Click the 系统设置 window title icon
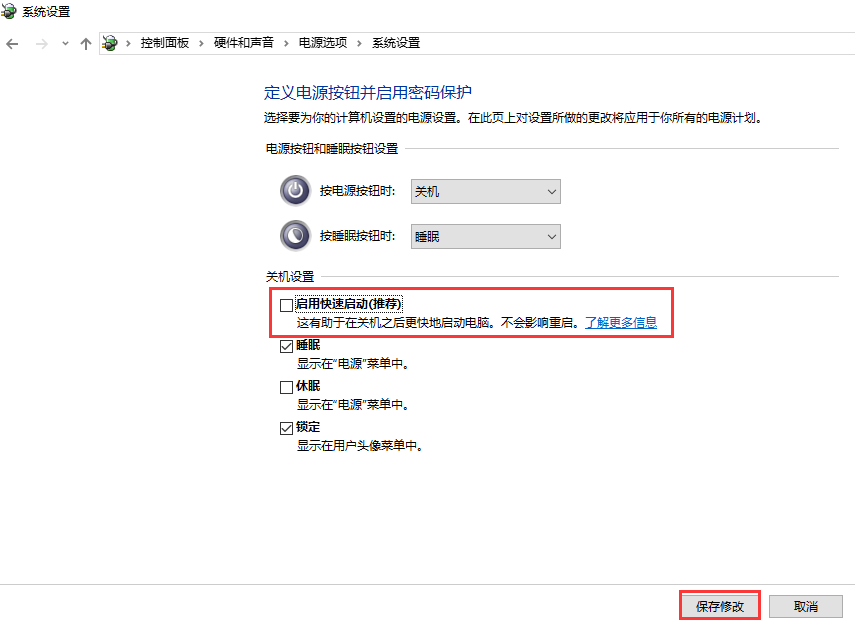This screenshot has width=855, height=622. (x=10, y=10)
